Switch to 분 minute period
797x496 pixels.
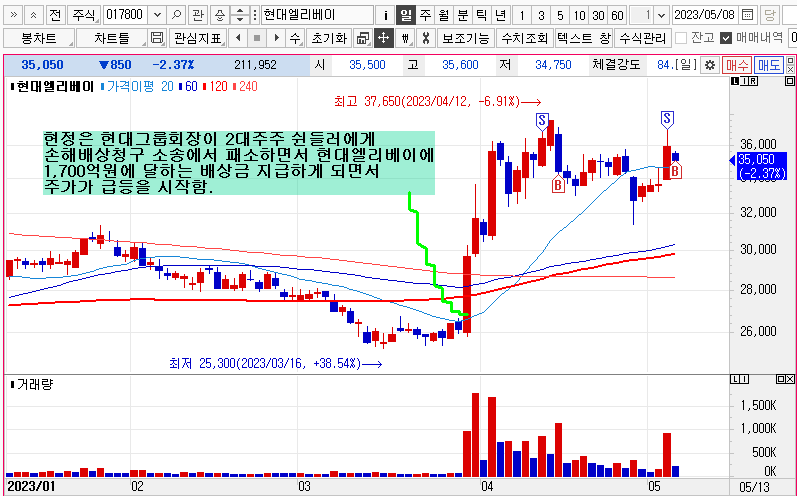coord(463,15)
